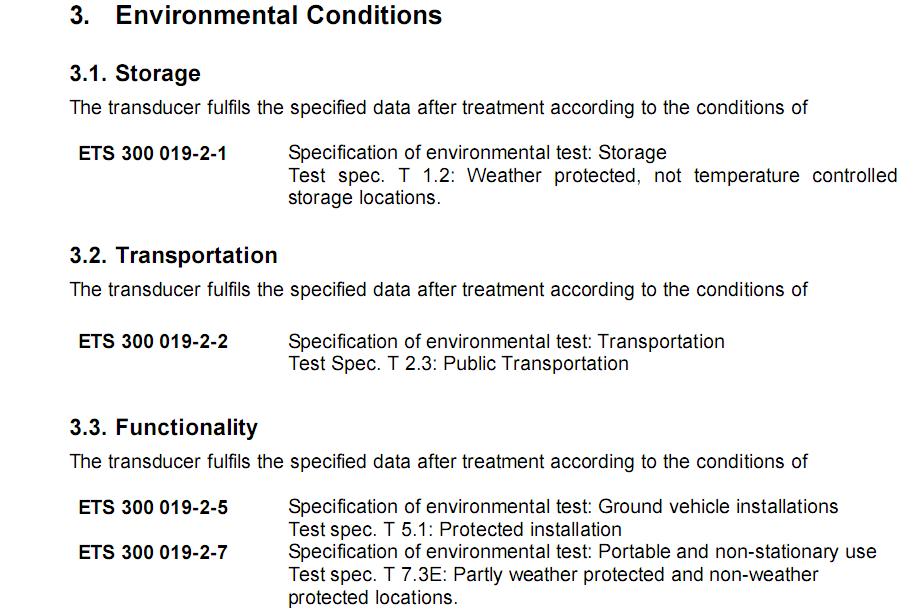Select the bold "ETS 300 019-2-1" standard label
Screen dimensions: 921x611
153,154
